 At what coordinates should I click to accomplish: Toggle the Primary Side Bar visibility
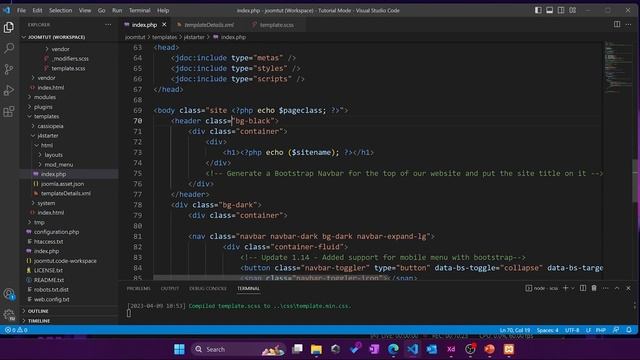click(x=538, y=10)
